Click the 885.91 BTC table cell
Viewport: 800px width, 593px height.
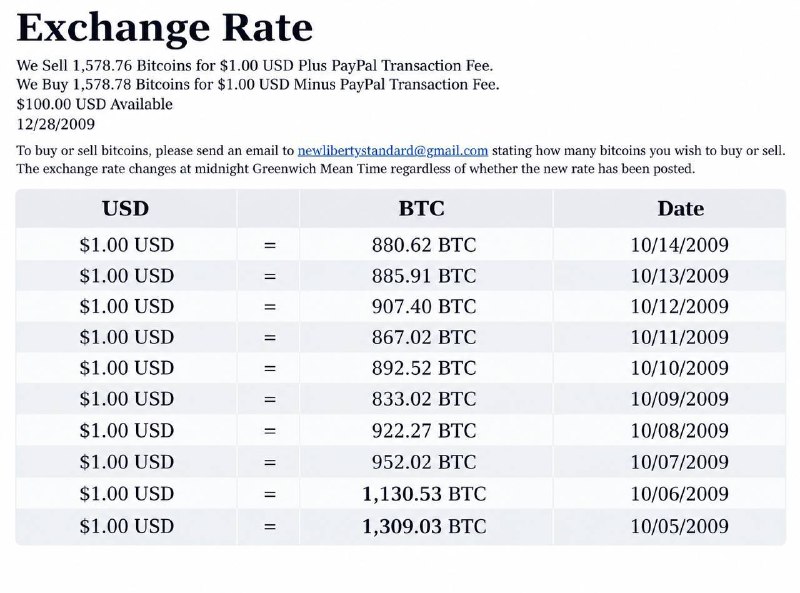point(424,276)
